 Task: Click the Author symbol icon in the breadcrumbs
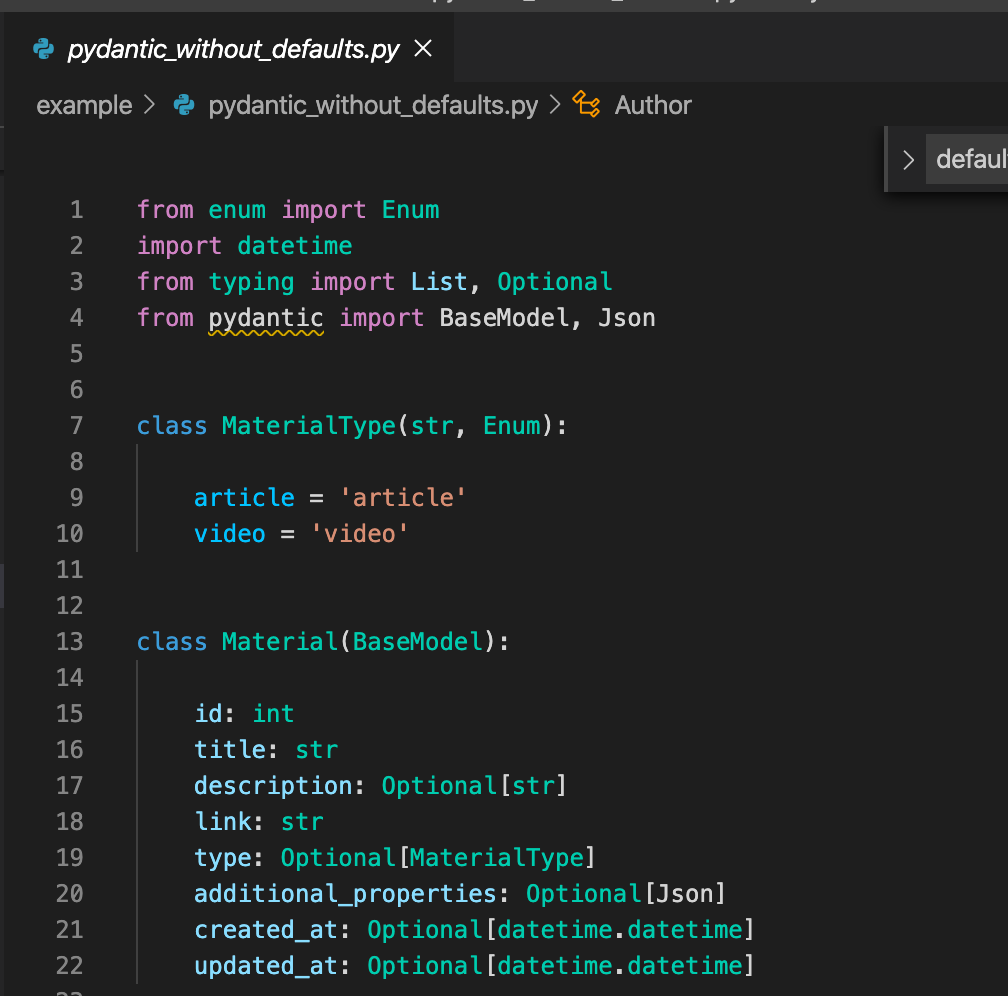pos(586,104)
